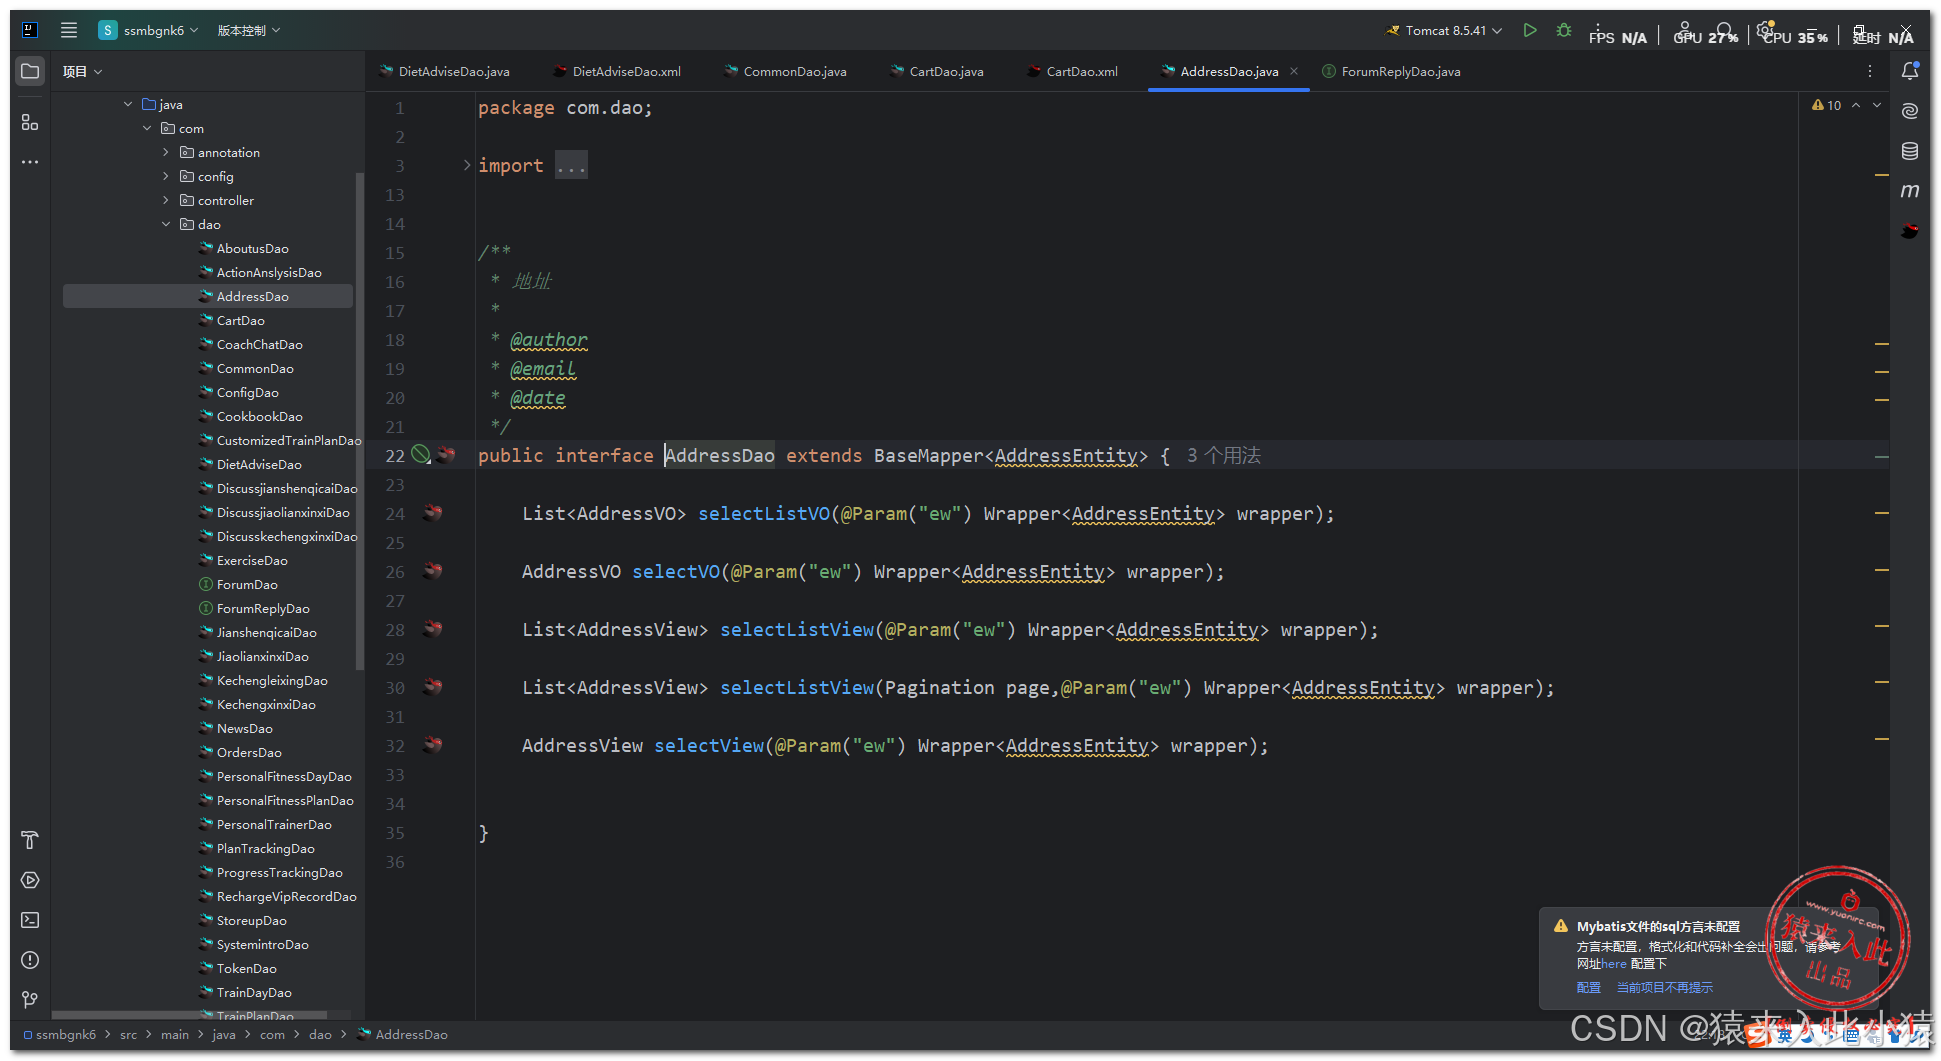Switch to the DietAdviseDao.java tab

[x=444, y=71]
